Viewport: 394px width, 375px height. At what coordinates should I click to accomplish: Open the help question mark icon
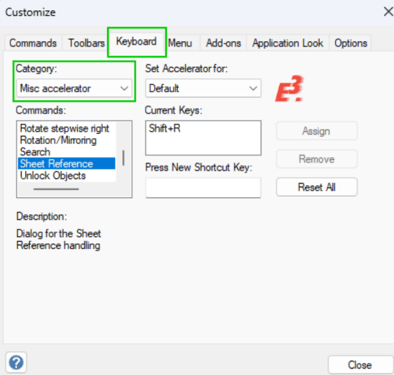click(16, 362)
